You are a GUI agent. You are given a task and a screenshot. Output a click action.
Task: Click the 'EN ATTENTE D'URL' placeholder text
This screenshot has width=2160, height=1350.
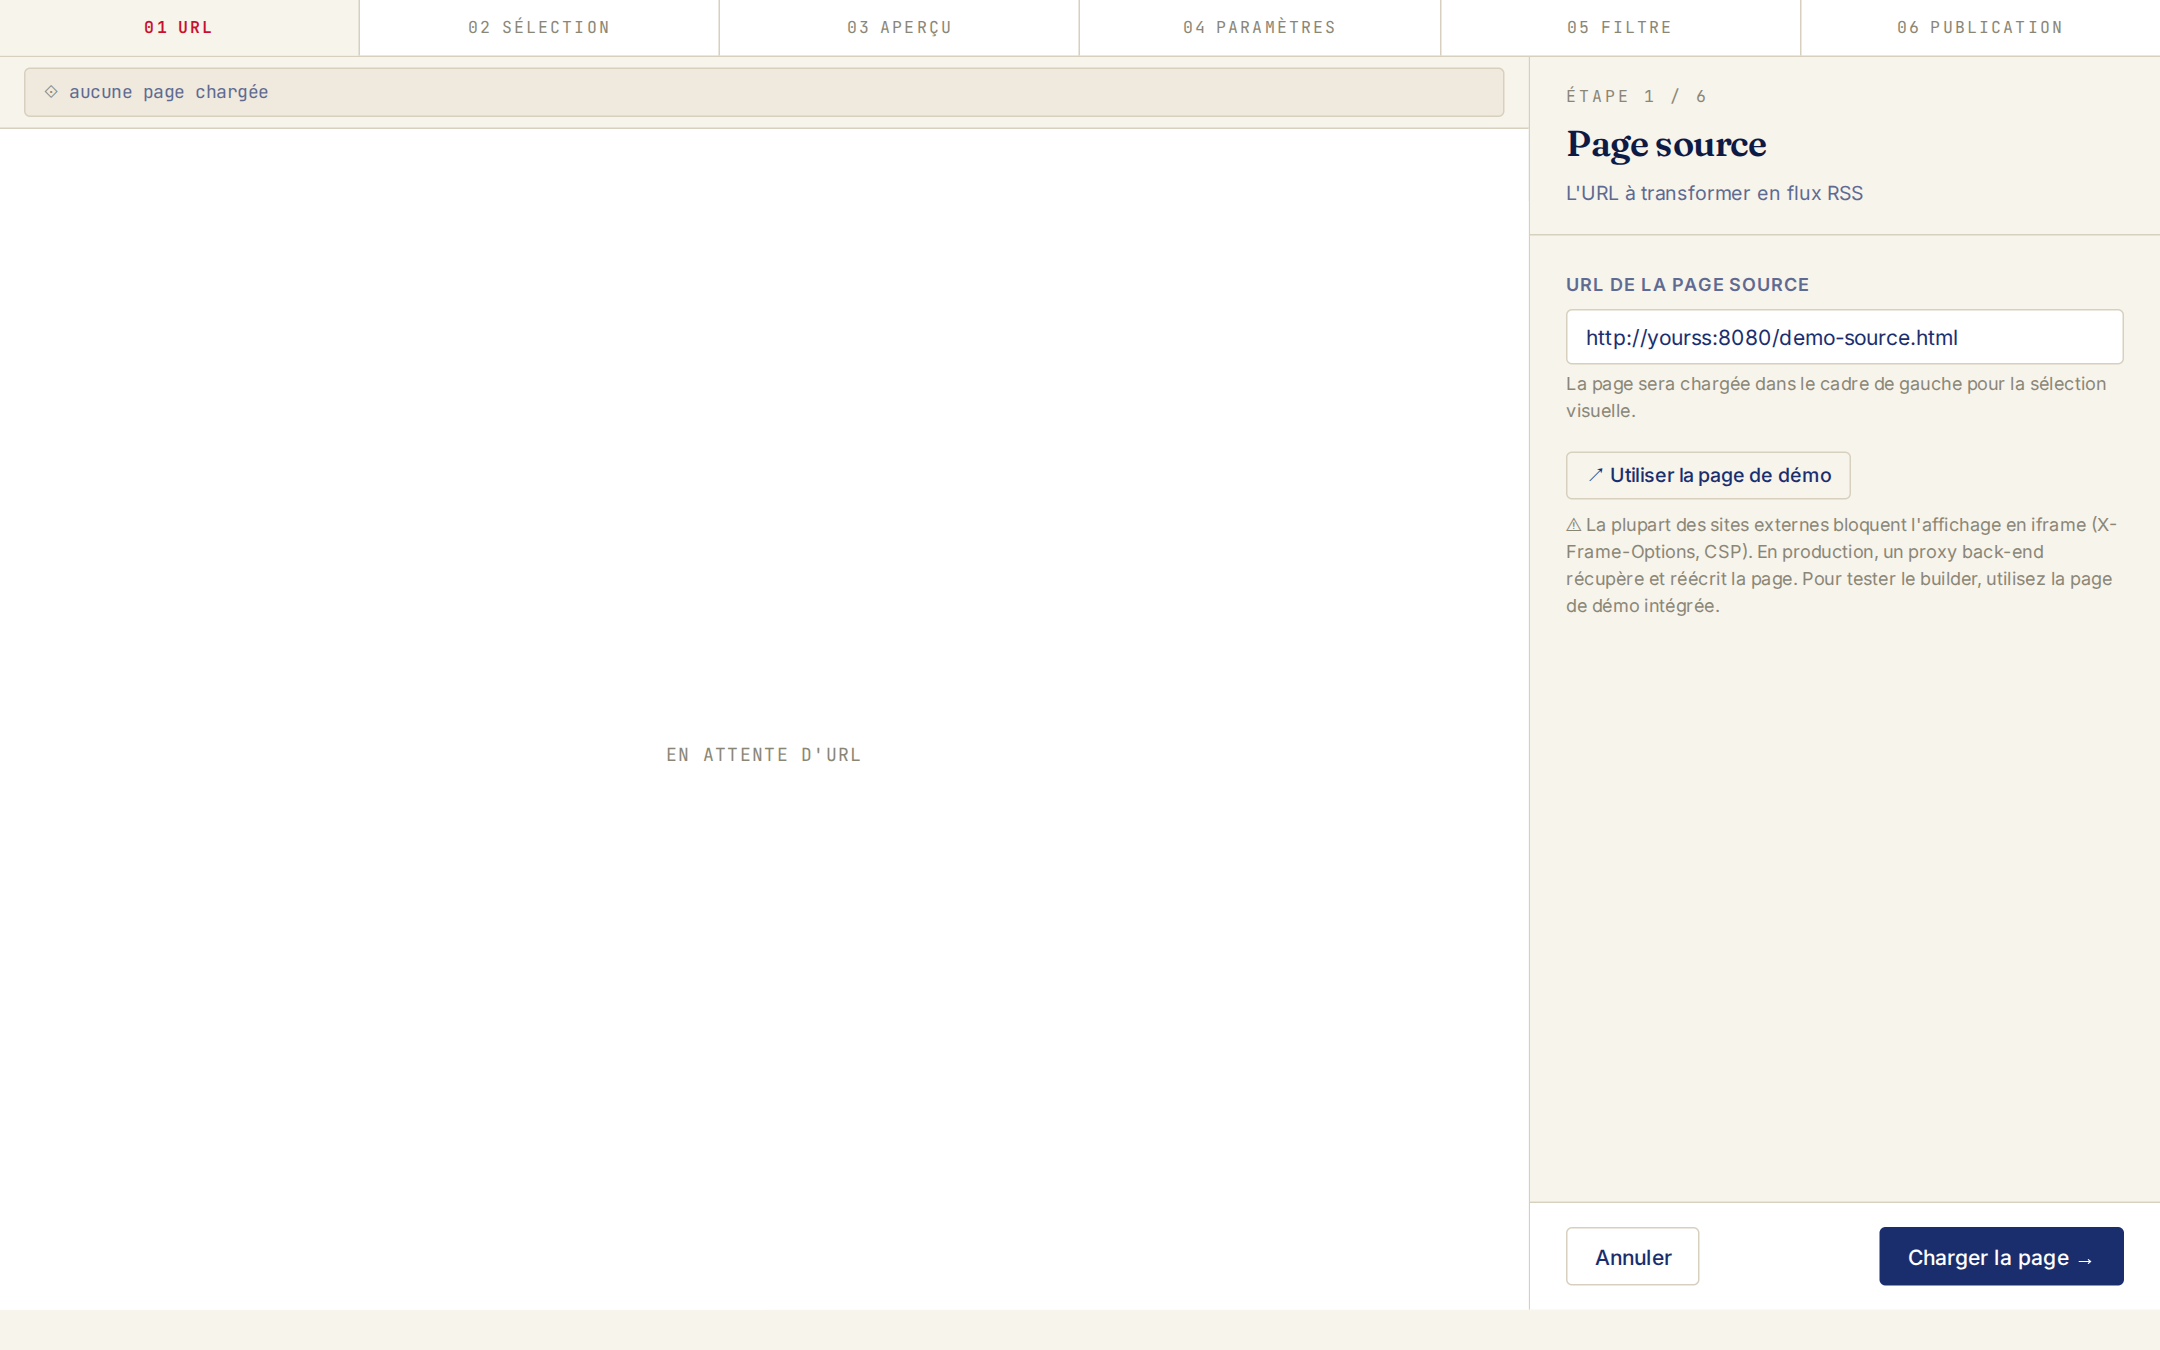(x=764, y=755)
